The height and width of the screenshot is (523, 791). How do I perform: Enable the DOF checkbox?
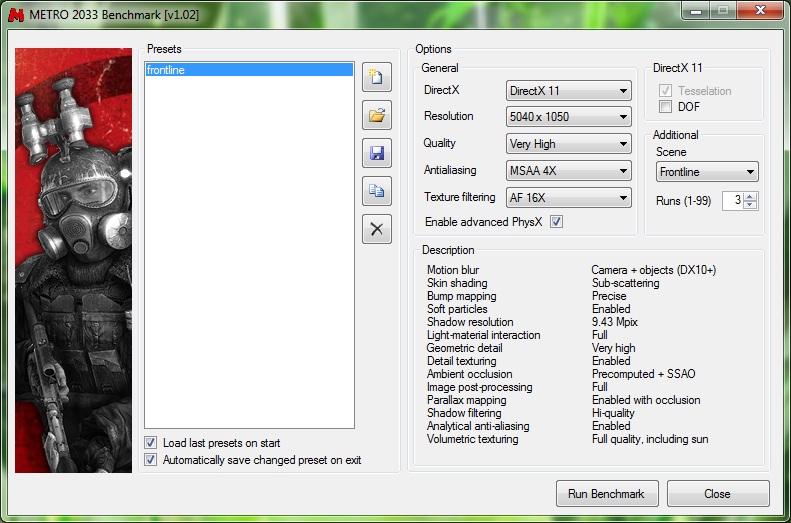(x=666, y=107)
